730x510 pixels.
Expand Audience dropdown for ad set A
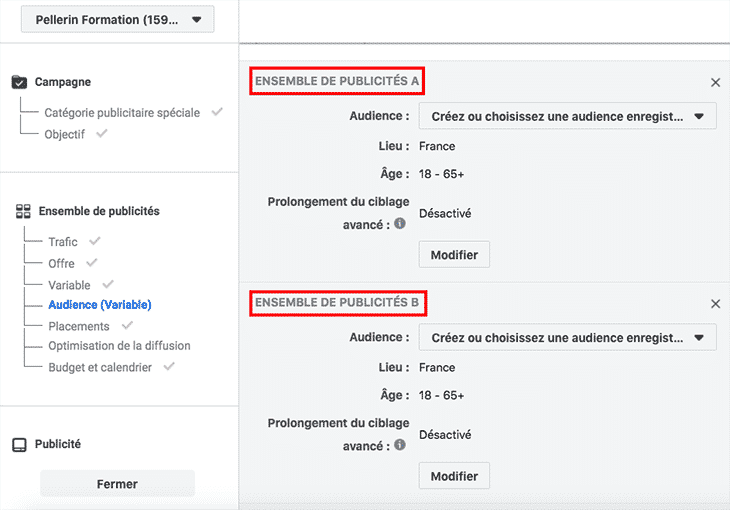pyautogui.click(x=568, y=116)
